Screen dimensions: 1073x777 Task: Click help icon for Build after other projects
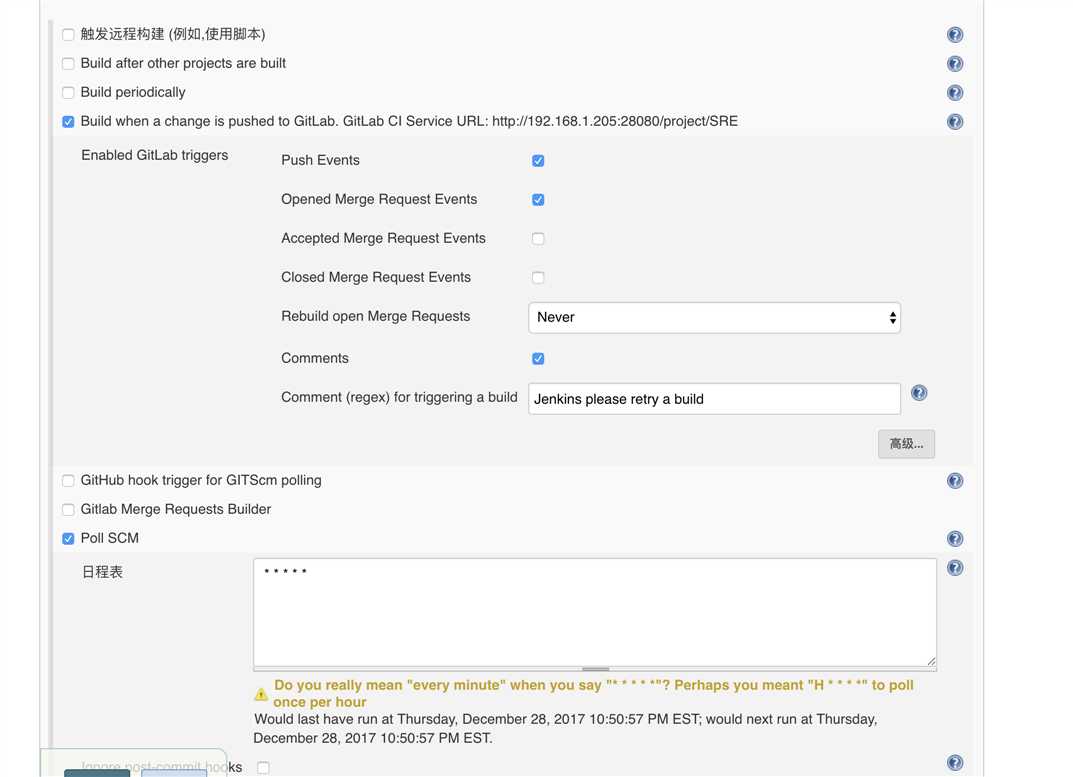click(x=955, y=64)
